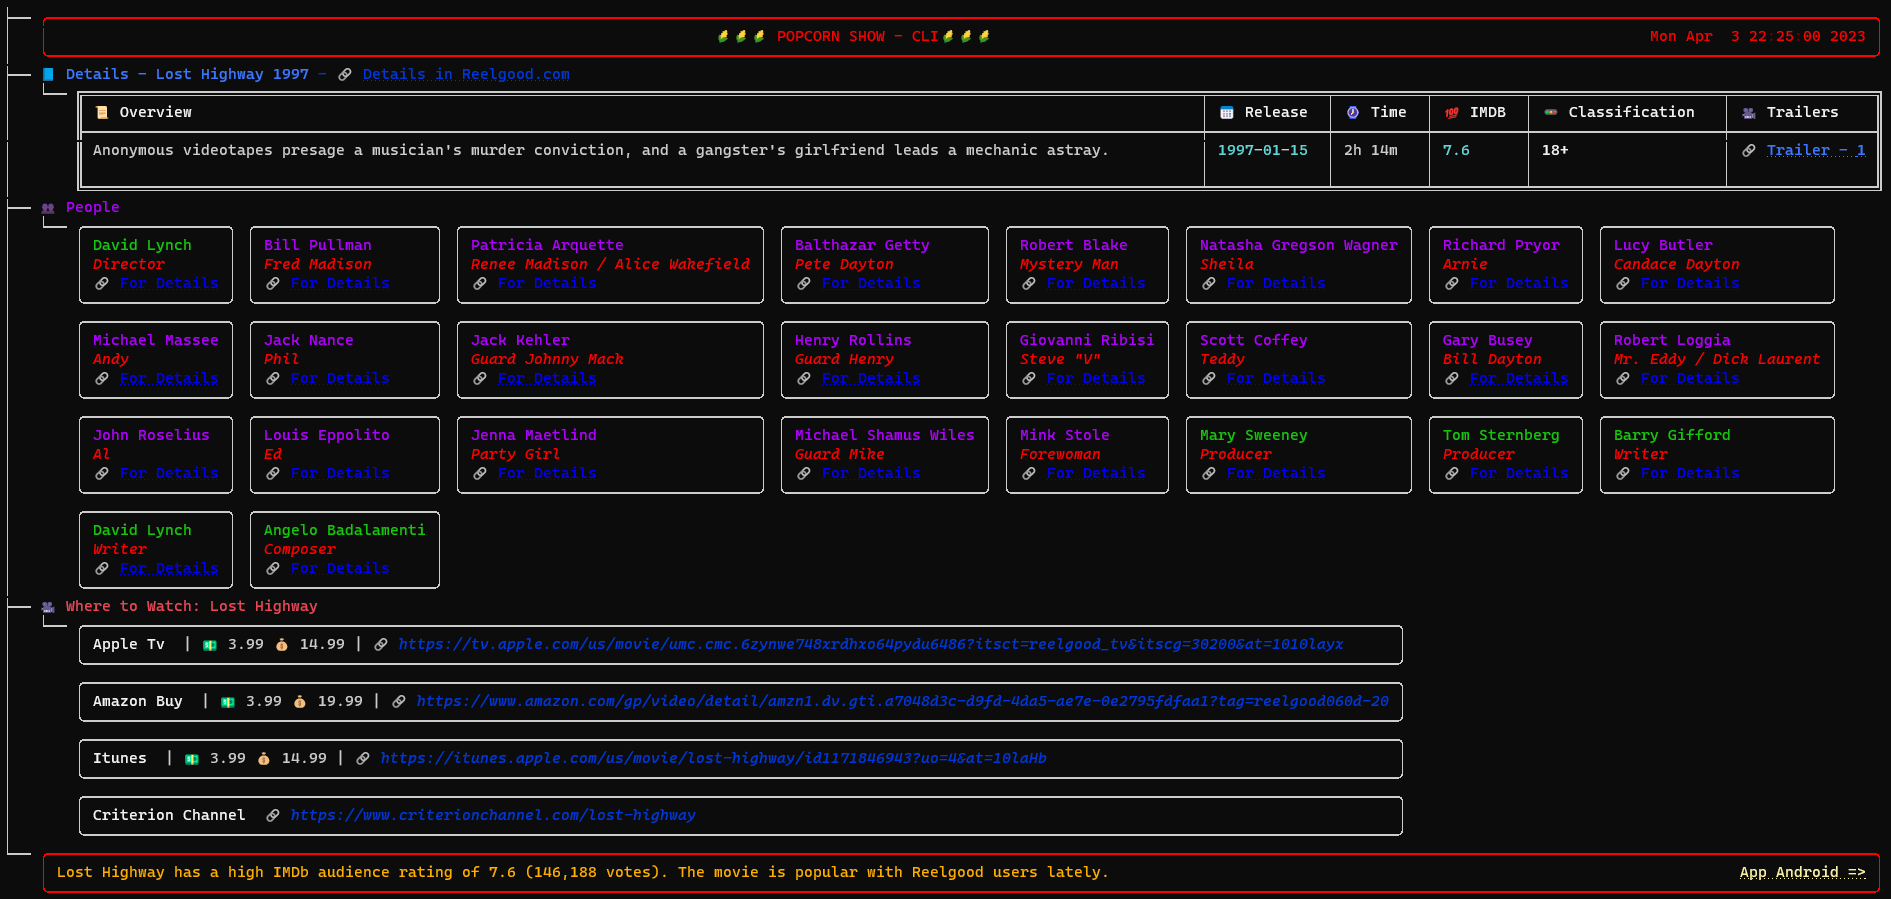Click Apple Tv rent price cash icon
The height and width of the screenshot is (899, 1891).
pos(210,645)
